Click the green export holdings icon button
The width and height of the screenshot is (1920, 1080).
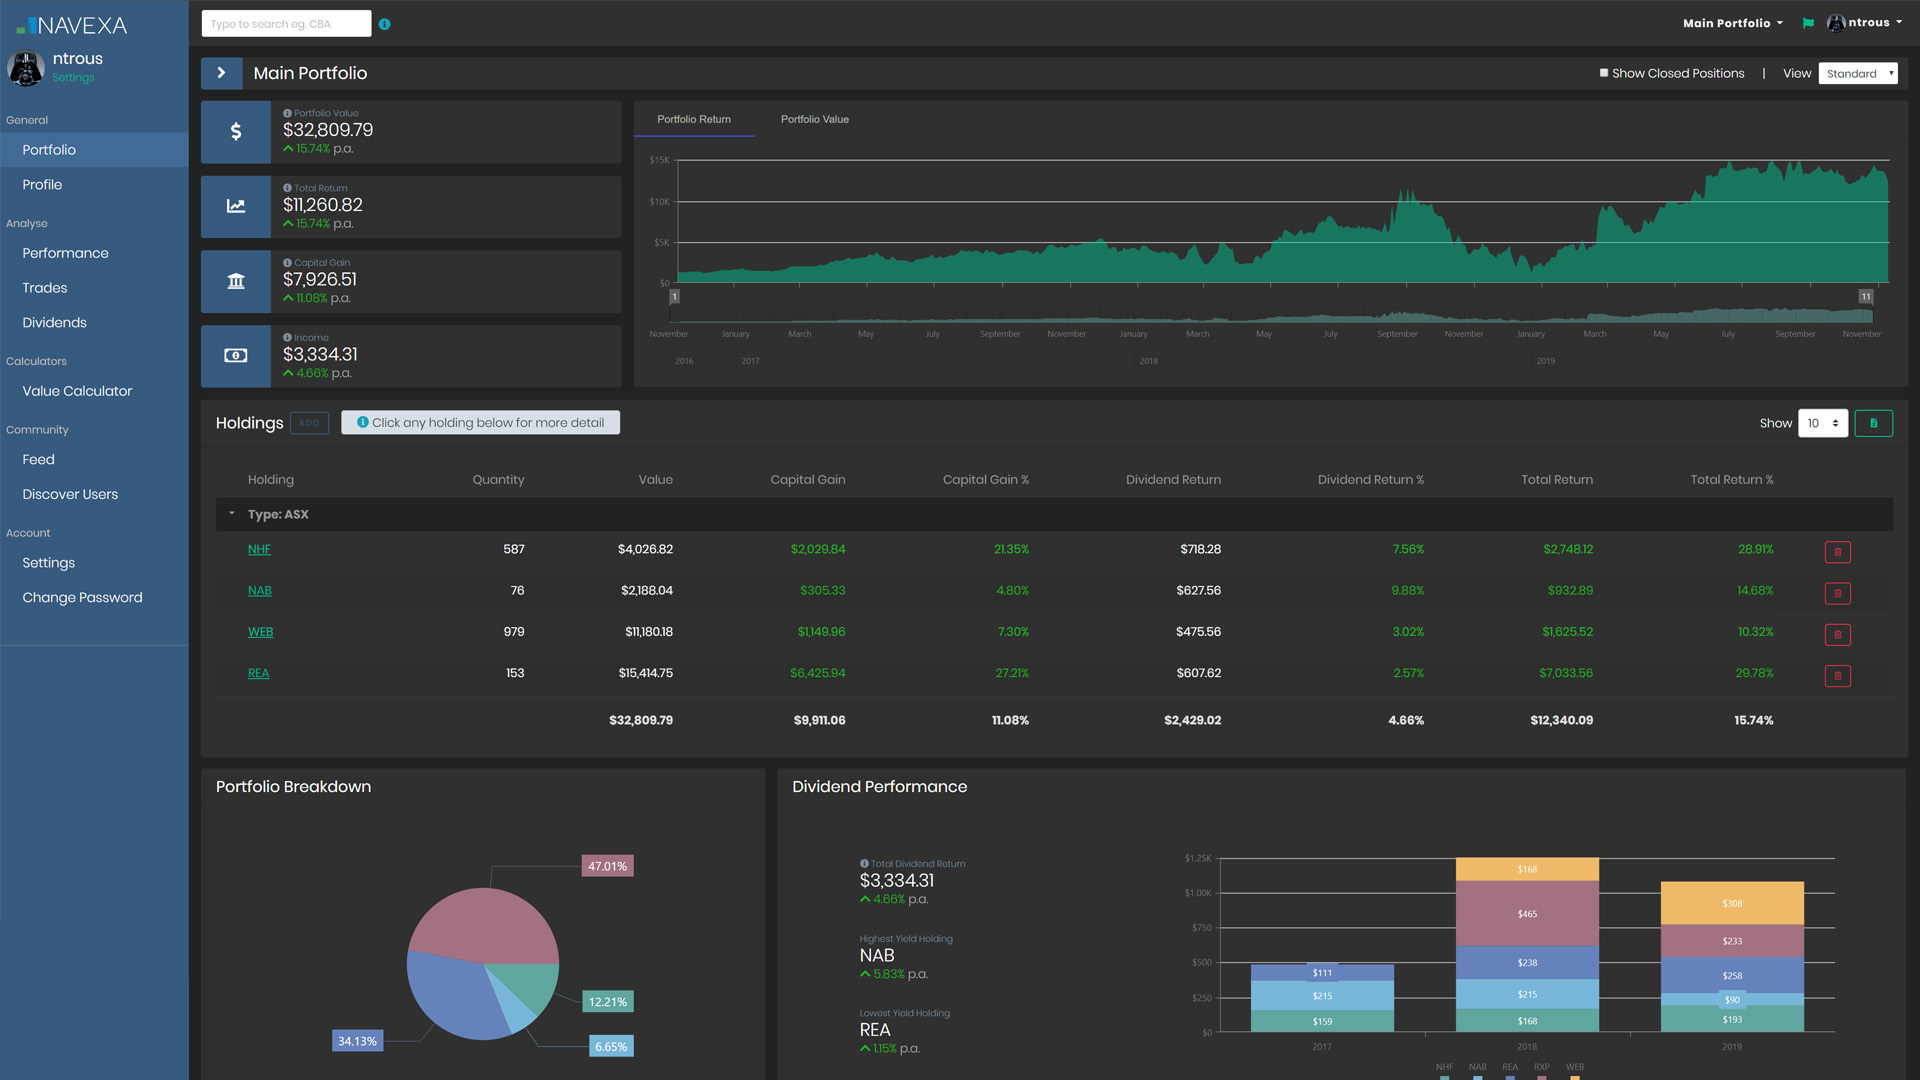click(x=1873, y=423)
